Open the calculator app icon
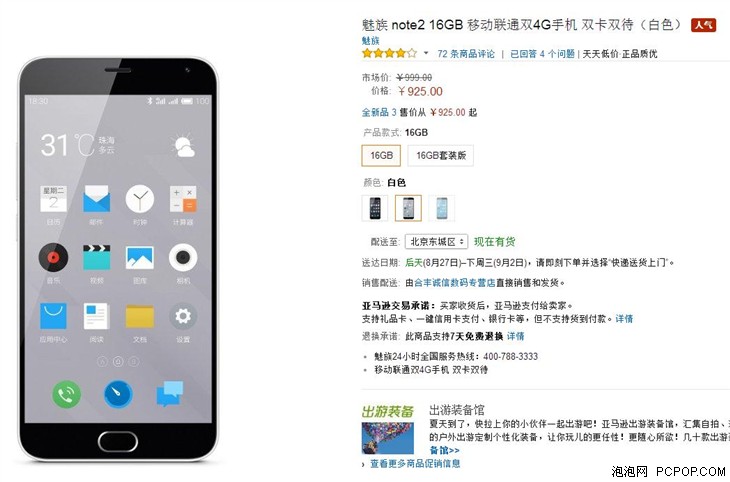The image size is (730, 482). 183,198
